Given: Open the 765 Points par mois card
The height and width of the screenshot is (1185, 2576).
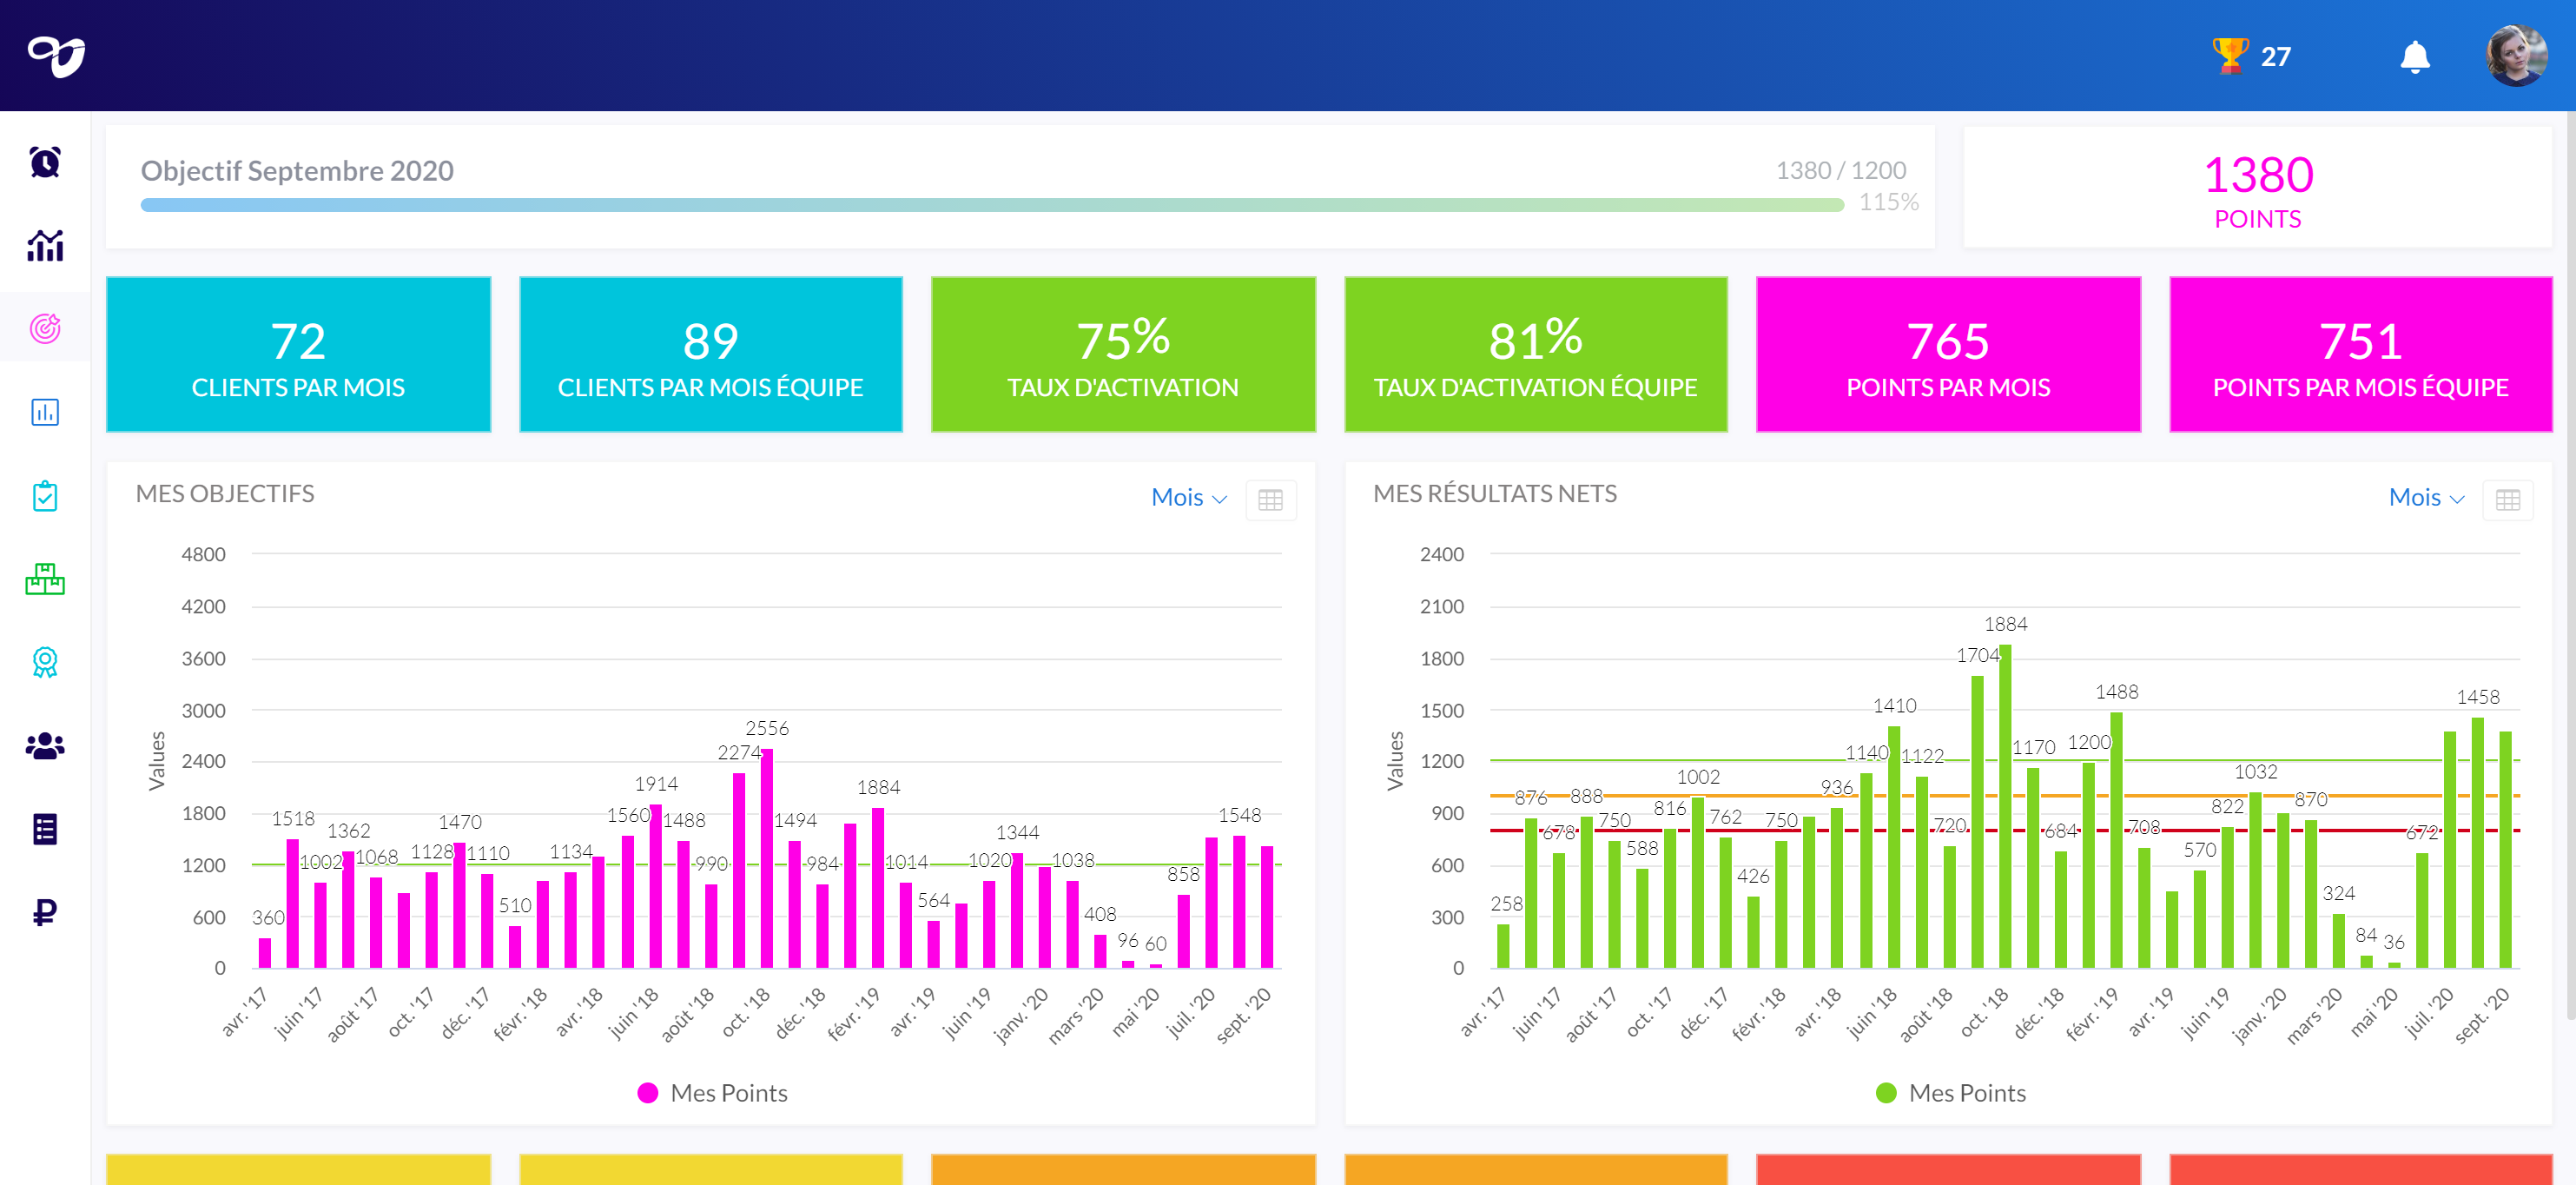Looking at the screenshot, I should click(x=1948, y=354).
